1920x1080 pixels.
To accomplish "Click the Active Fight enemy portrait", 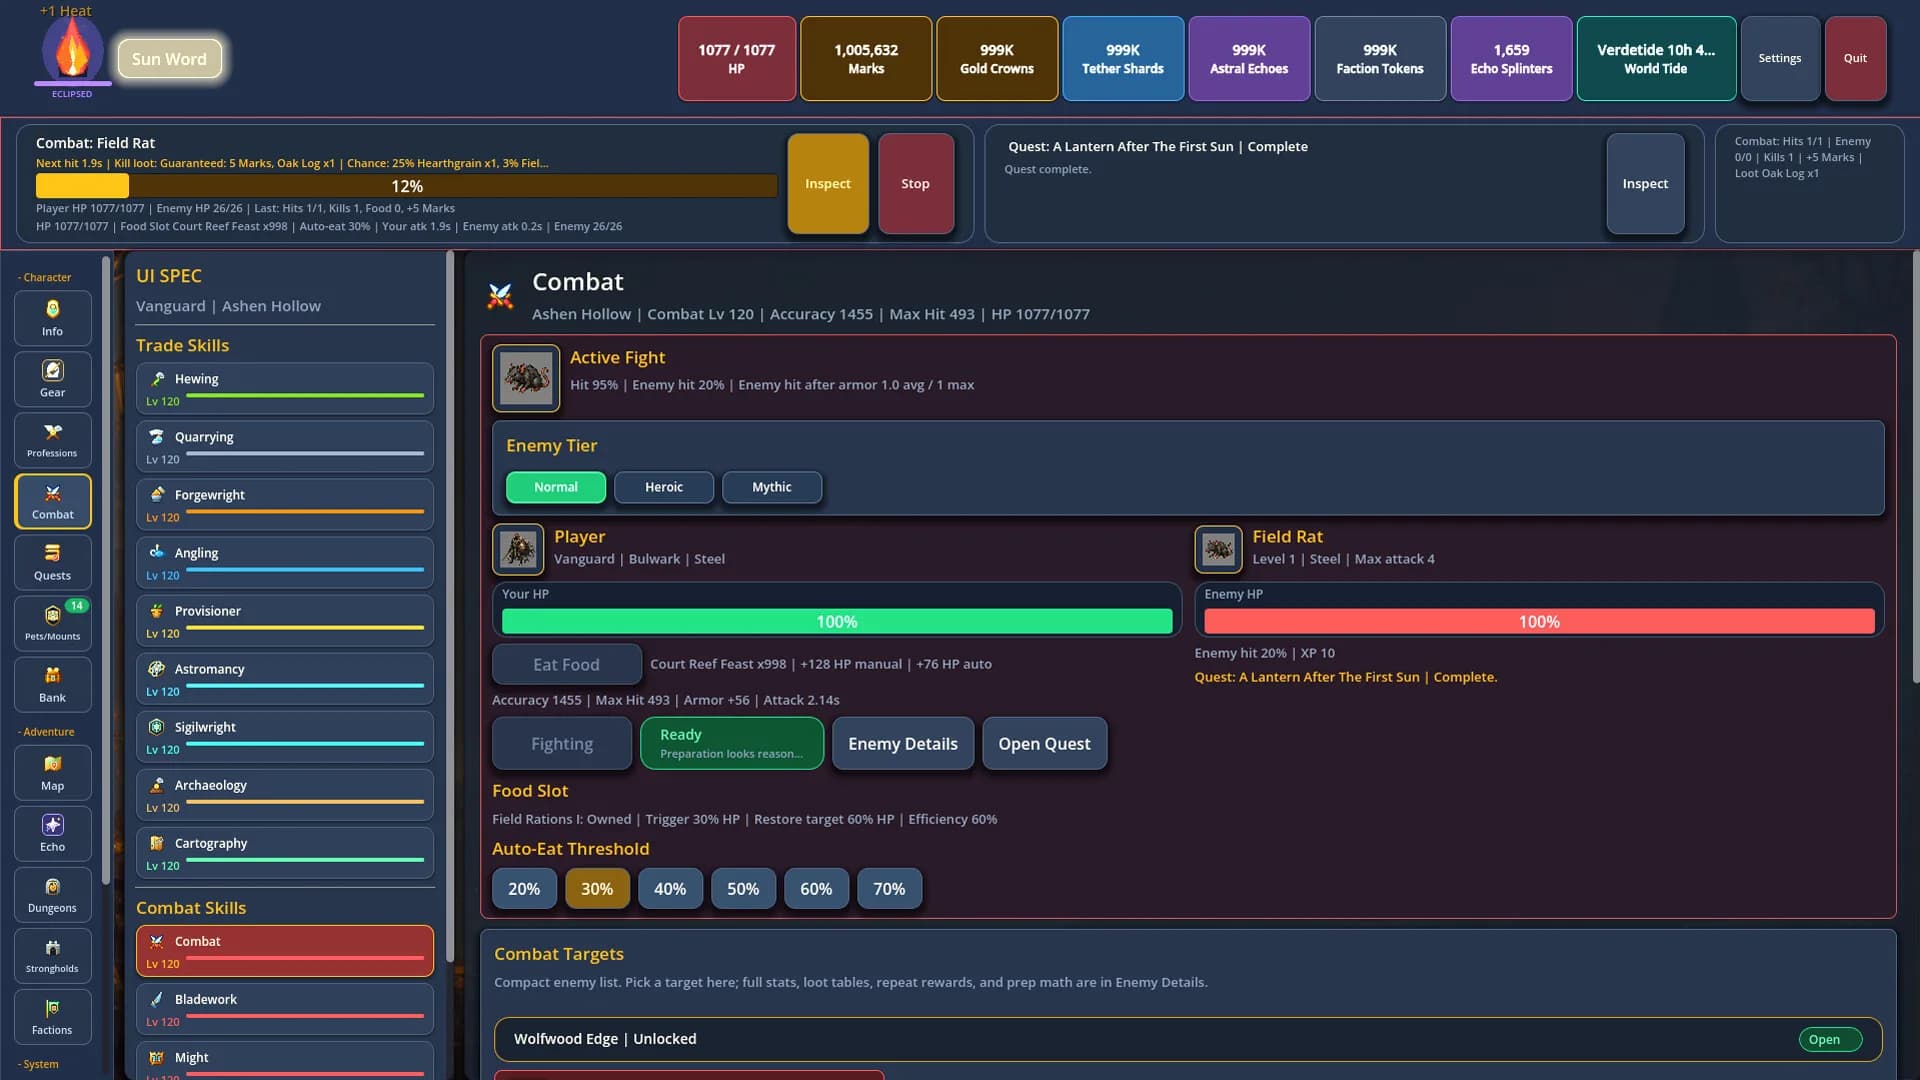I will 526,378.
